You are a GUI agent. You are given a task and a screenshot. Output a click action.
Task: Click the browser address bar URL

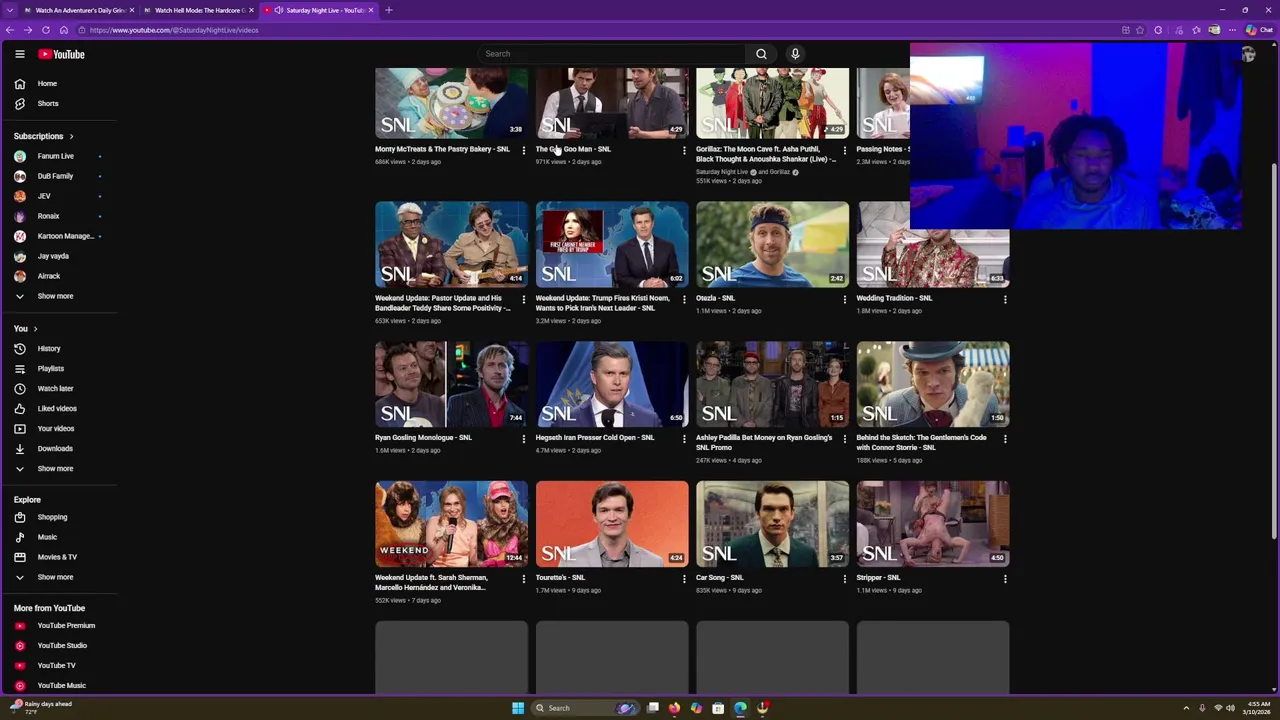(174, 30)
